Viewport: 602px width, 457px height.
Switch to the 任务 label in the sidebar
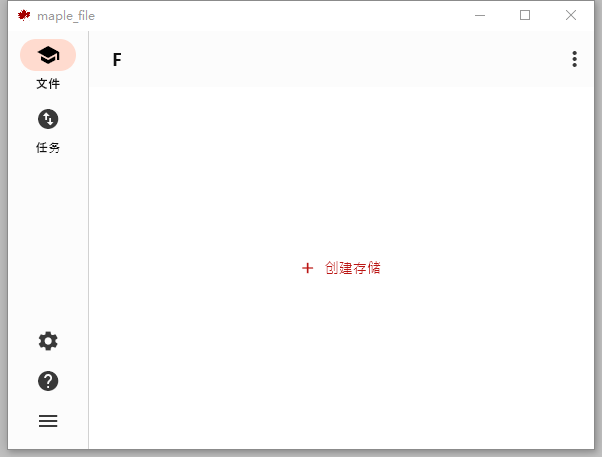pos(48,148)
